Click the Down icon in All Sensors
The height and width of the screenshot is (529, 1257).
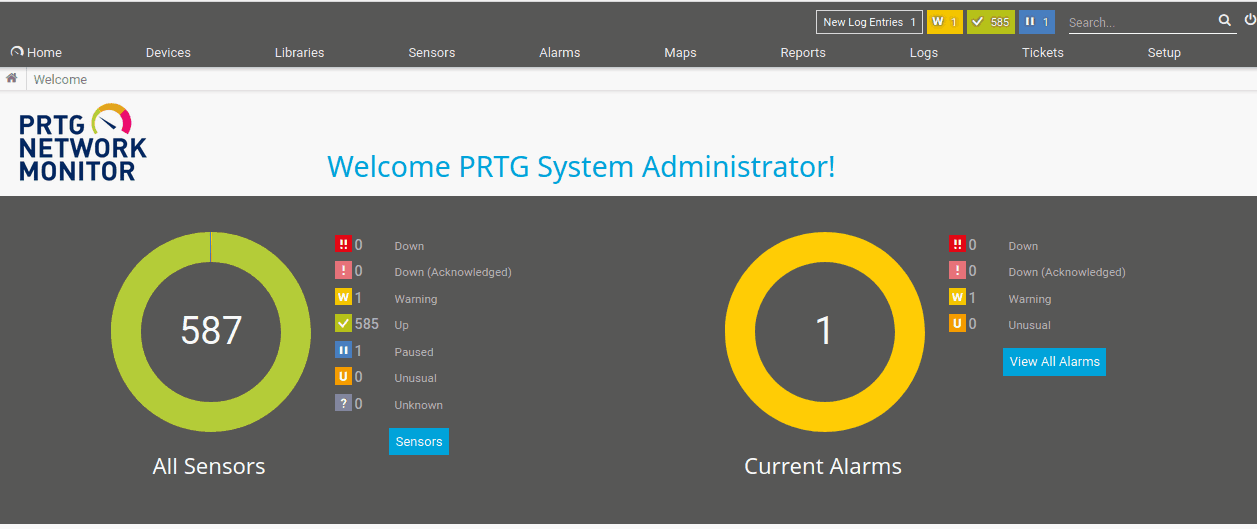pyautogui.click(x=343, y=244)
